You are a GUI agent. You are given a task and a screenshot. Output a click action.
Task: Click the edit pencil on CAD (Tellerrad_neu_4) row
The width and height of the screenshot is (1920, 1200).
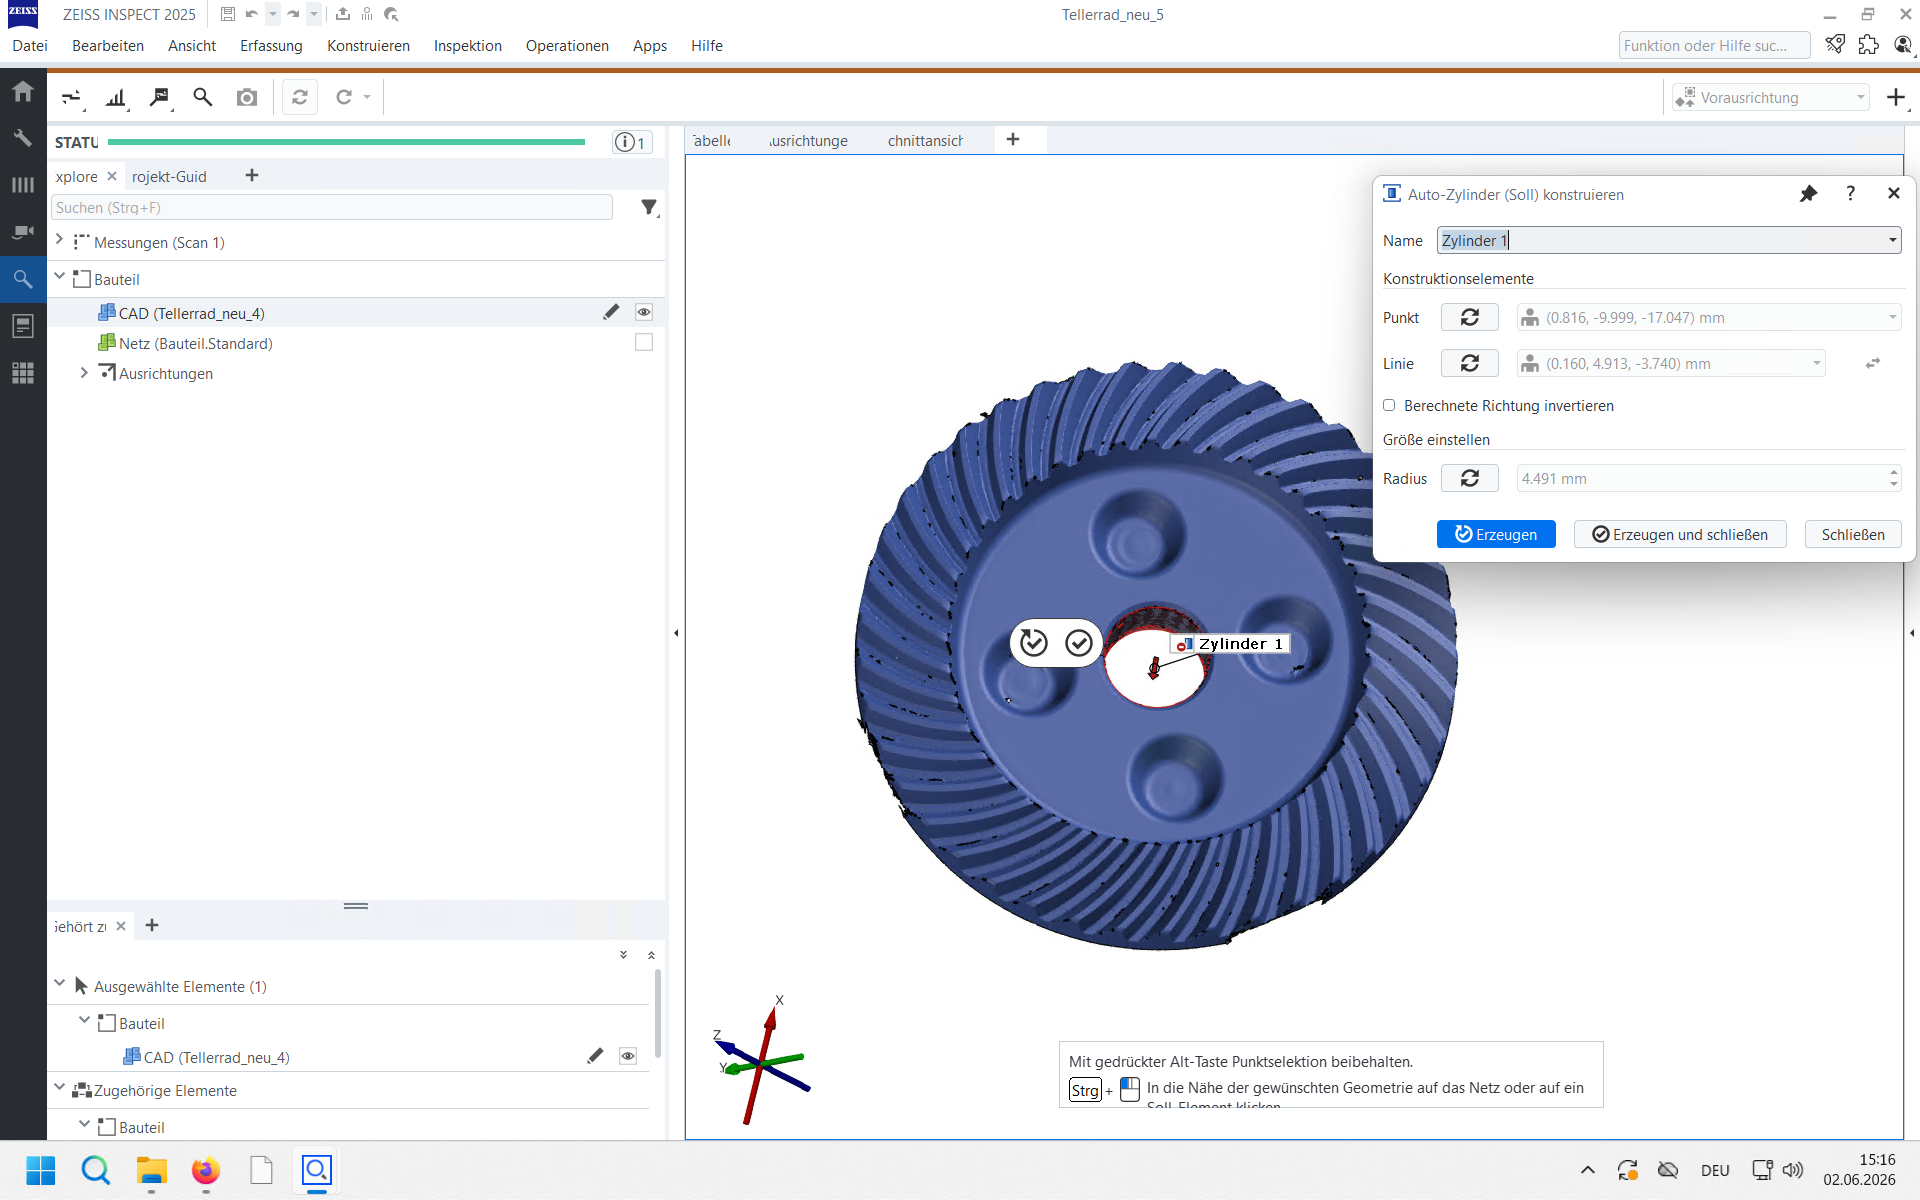(611, 313)
